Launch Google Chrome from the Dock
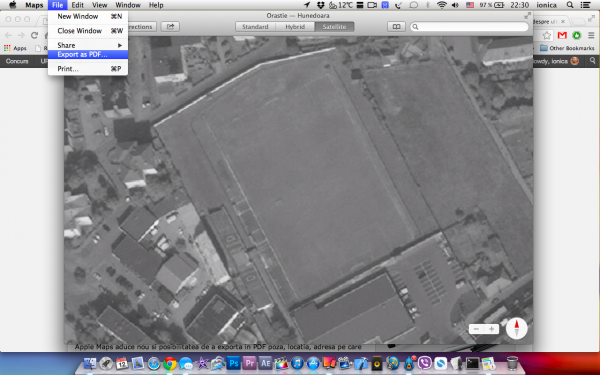Screen dimensions: 600x375 [x=170, y=363]
